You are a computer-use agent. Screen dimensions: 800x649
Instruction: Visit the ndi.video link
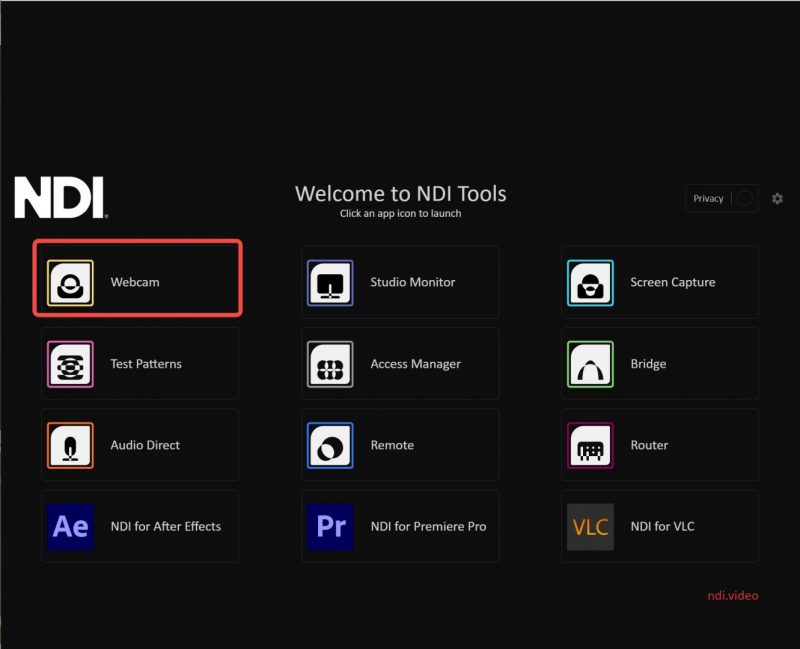pyautogui.click(x=733, y=595)
